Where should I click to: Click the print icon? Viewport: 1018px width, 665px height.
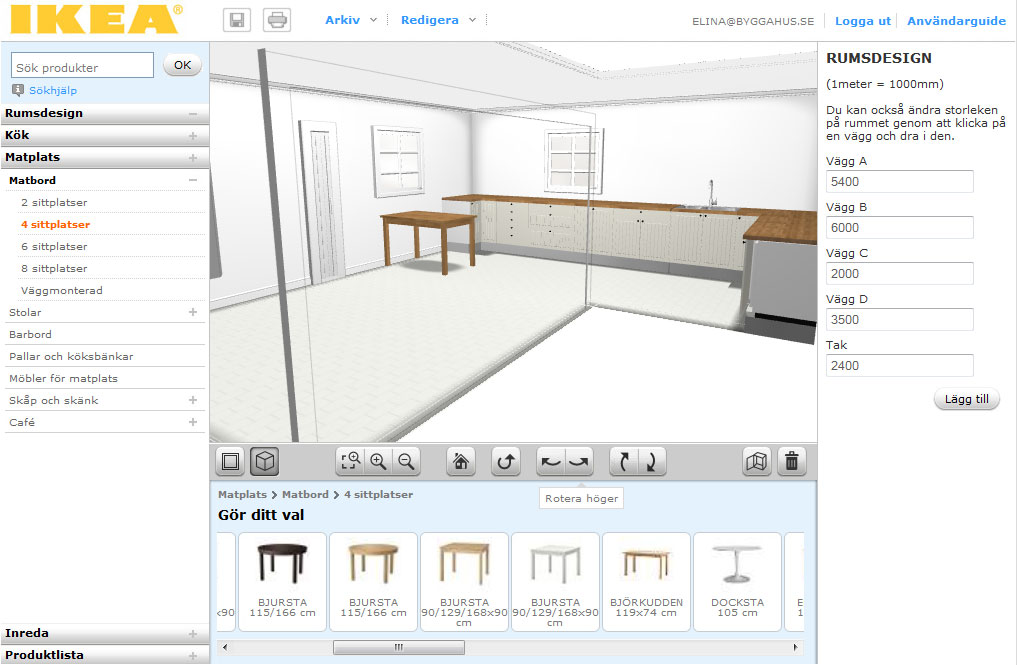point(277,20)
